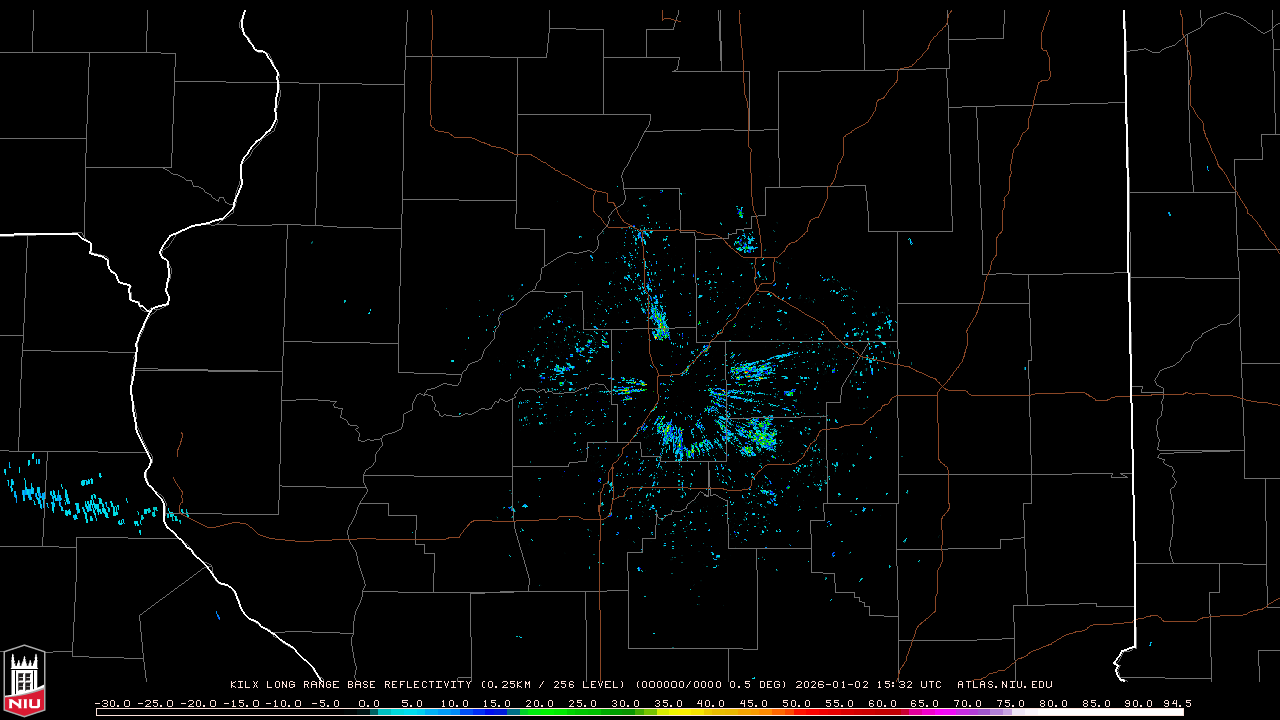Click the 000000/0000 code in the caption
The width and height of the screenshot is (1280, 720).
tap(682, 685)
